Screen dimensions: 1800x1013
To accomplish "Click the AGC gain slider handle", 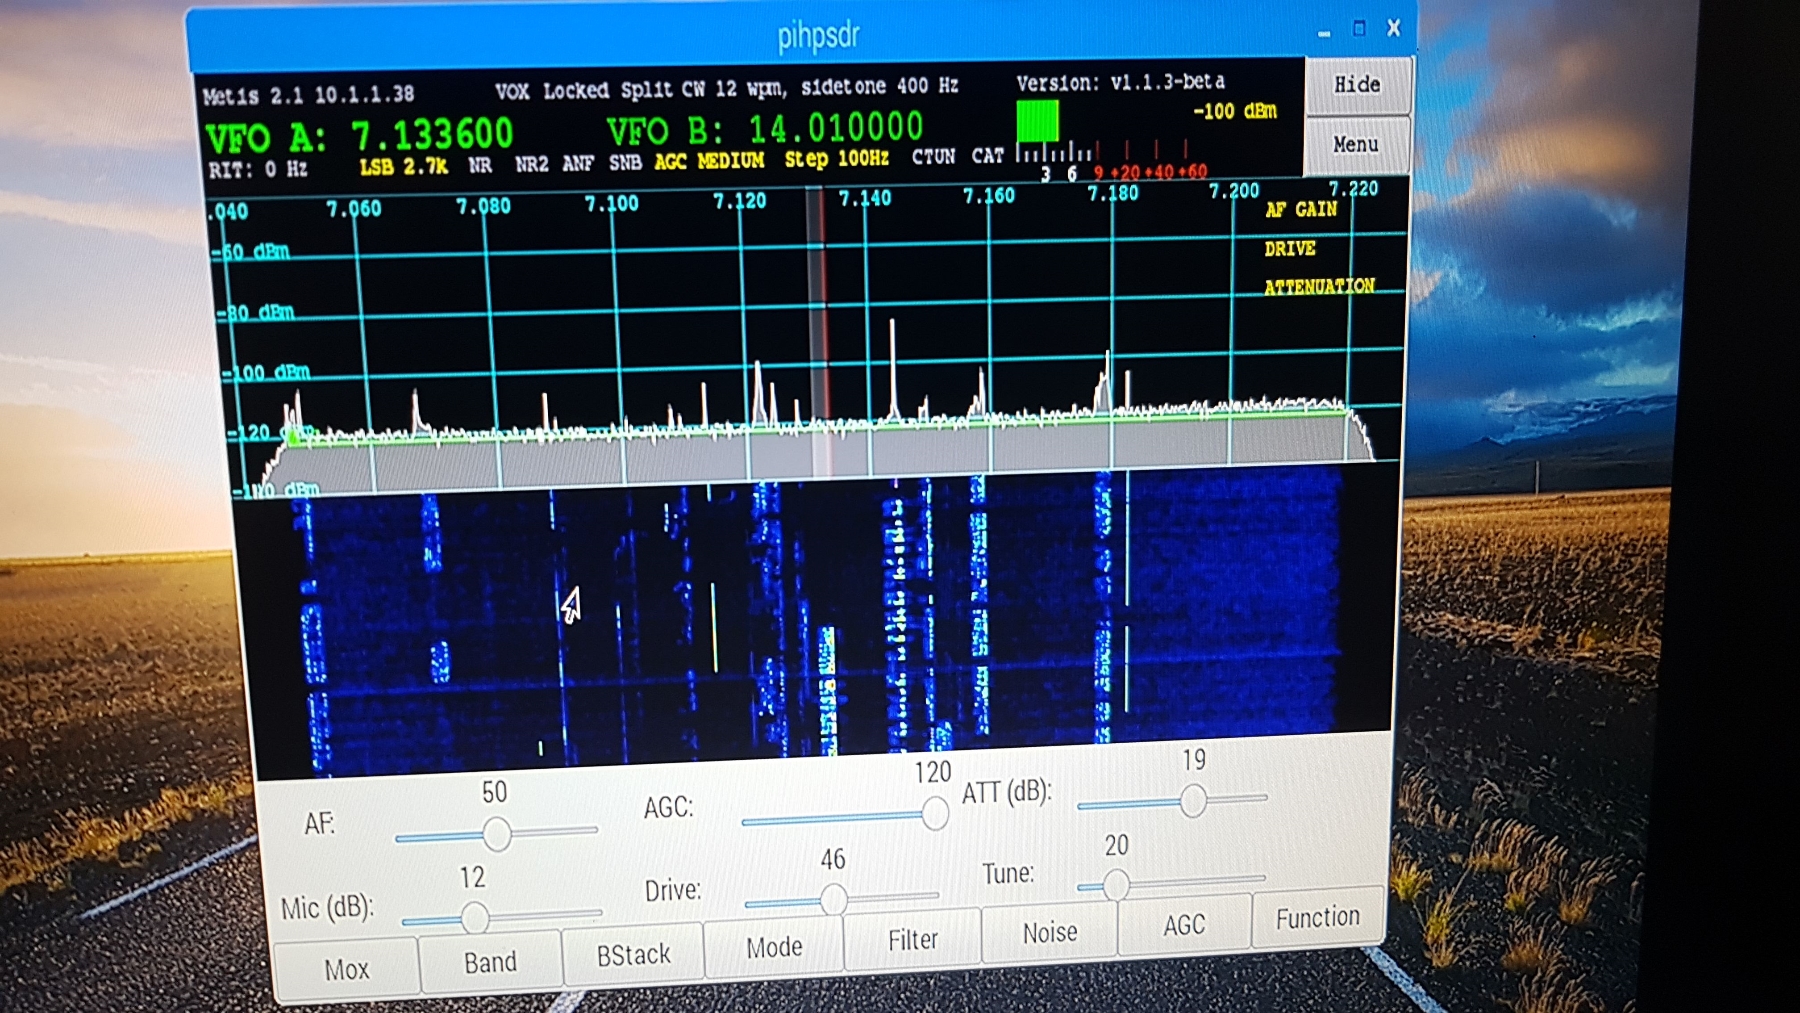I will click(935, 813).
